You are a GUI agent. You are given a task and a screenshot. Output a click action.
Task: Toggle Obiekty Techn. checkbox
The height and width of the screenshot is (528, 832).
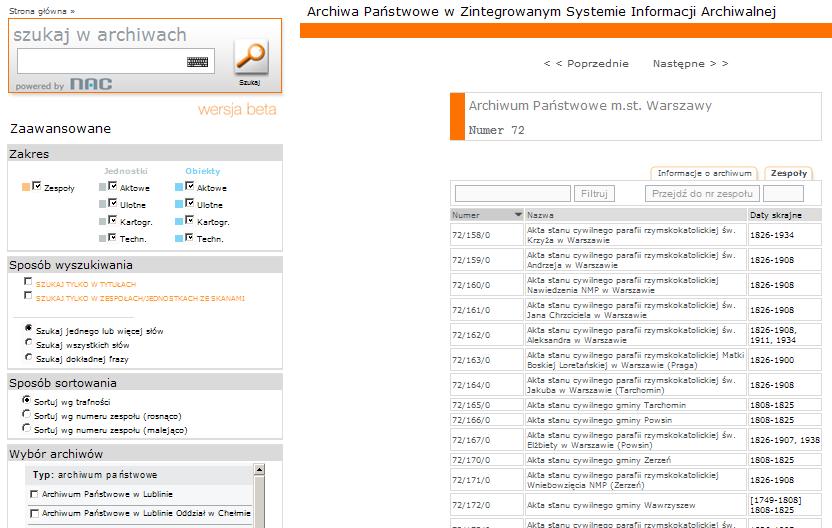point(189,237)
